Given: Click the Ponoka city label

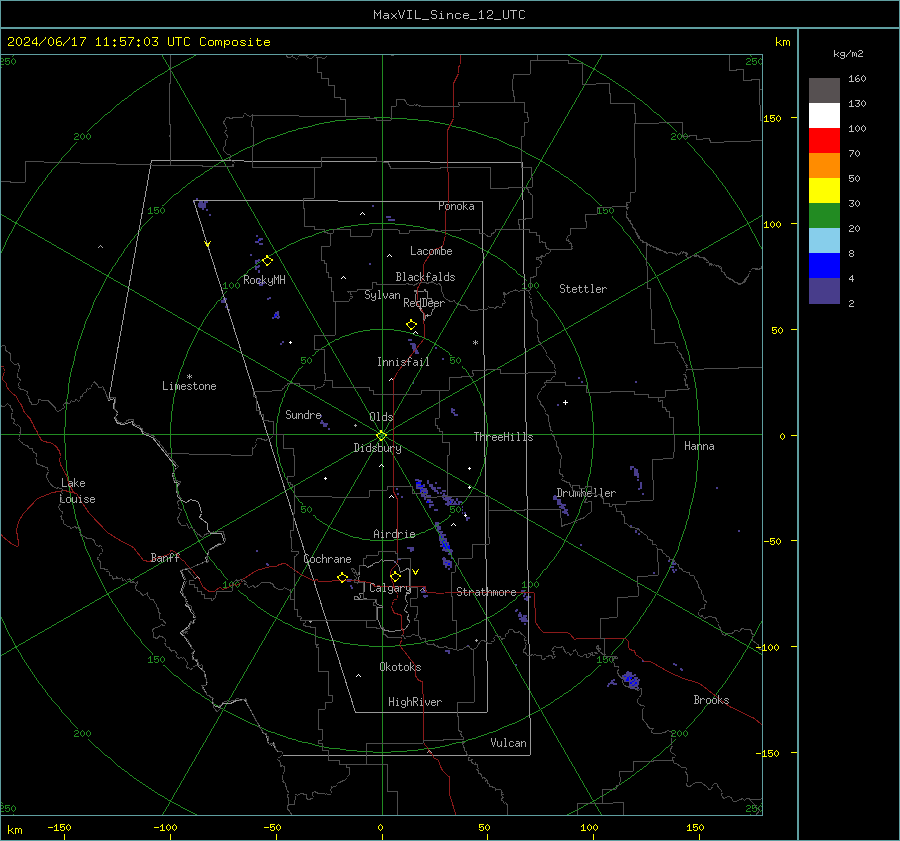Looking at the screenshot, I should tap(456, 206).
